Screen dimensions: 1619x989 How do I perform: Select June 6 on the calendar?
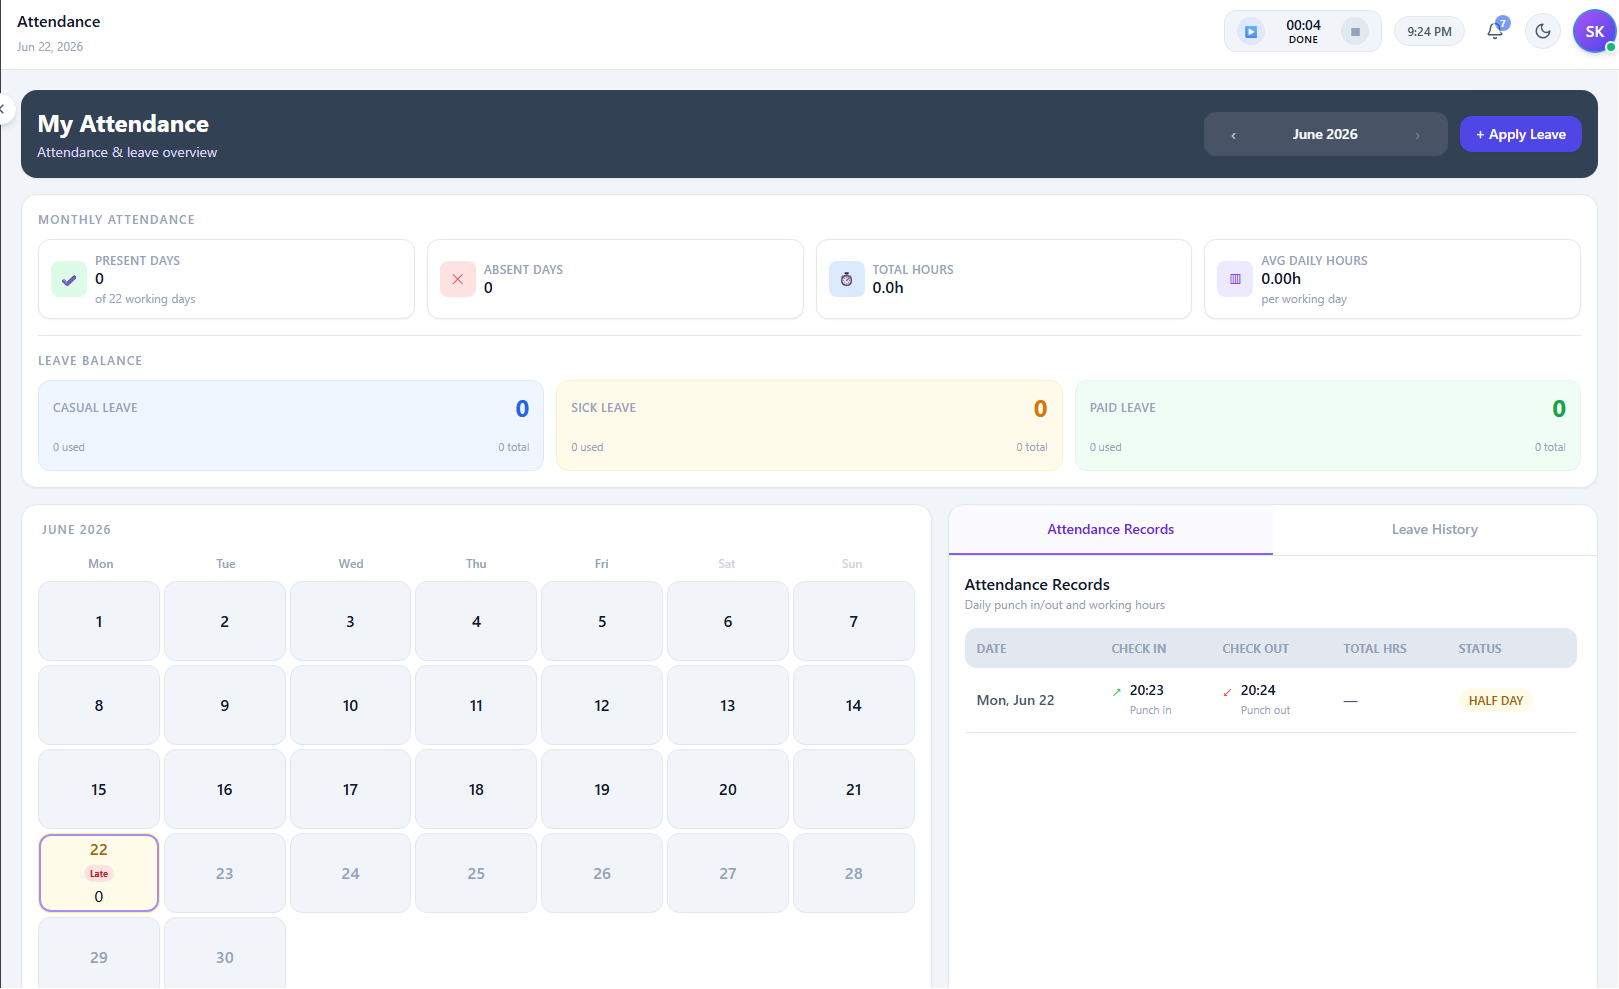[x=728, y=621]
